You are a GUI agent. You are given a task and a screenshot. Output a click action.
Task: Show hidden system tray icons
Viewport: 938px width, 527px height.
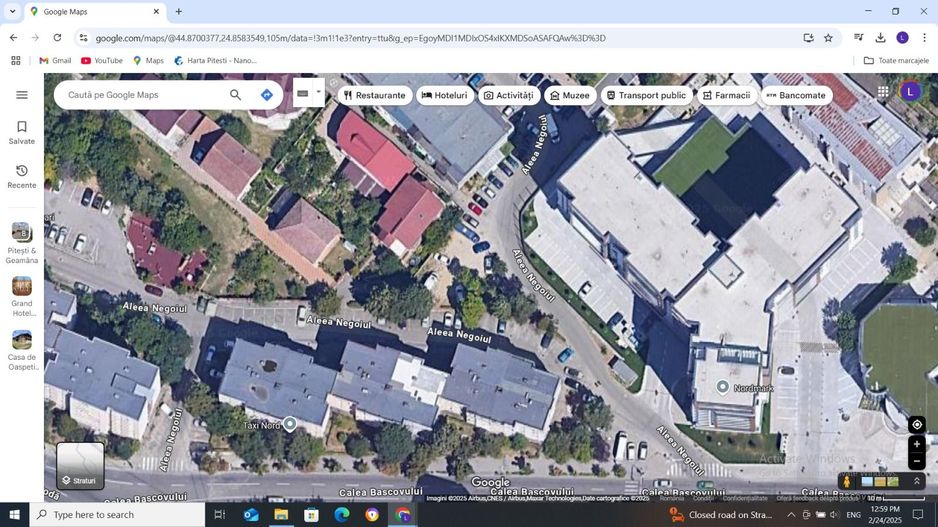[791, 514]
